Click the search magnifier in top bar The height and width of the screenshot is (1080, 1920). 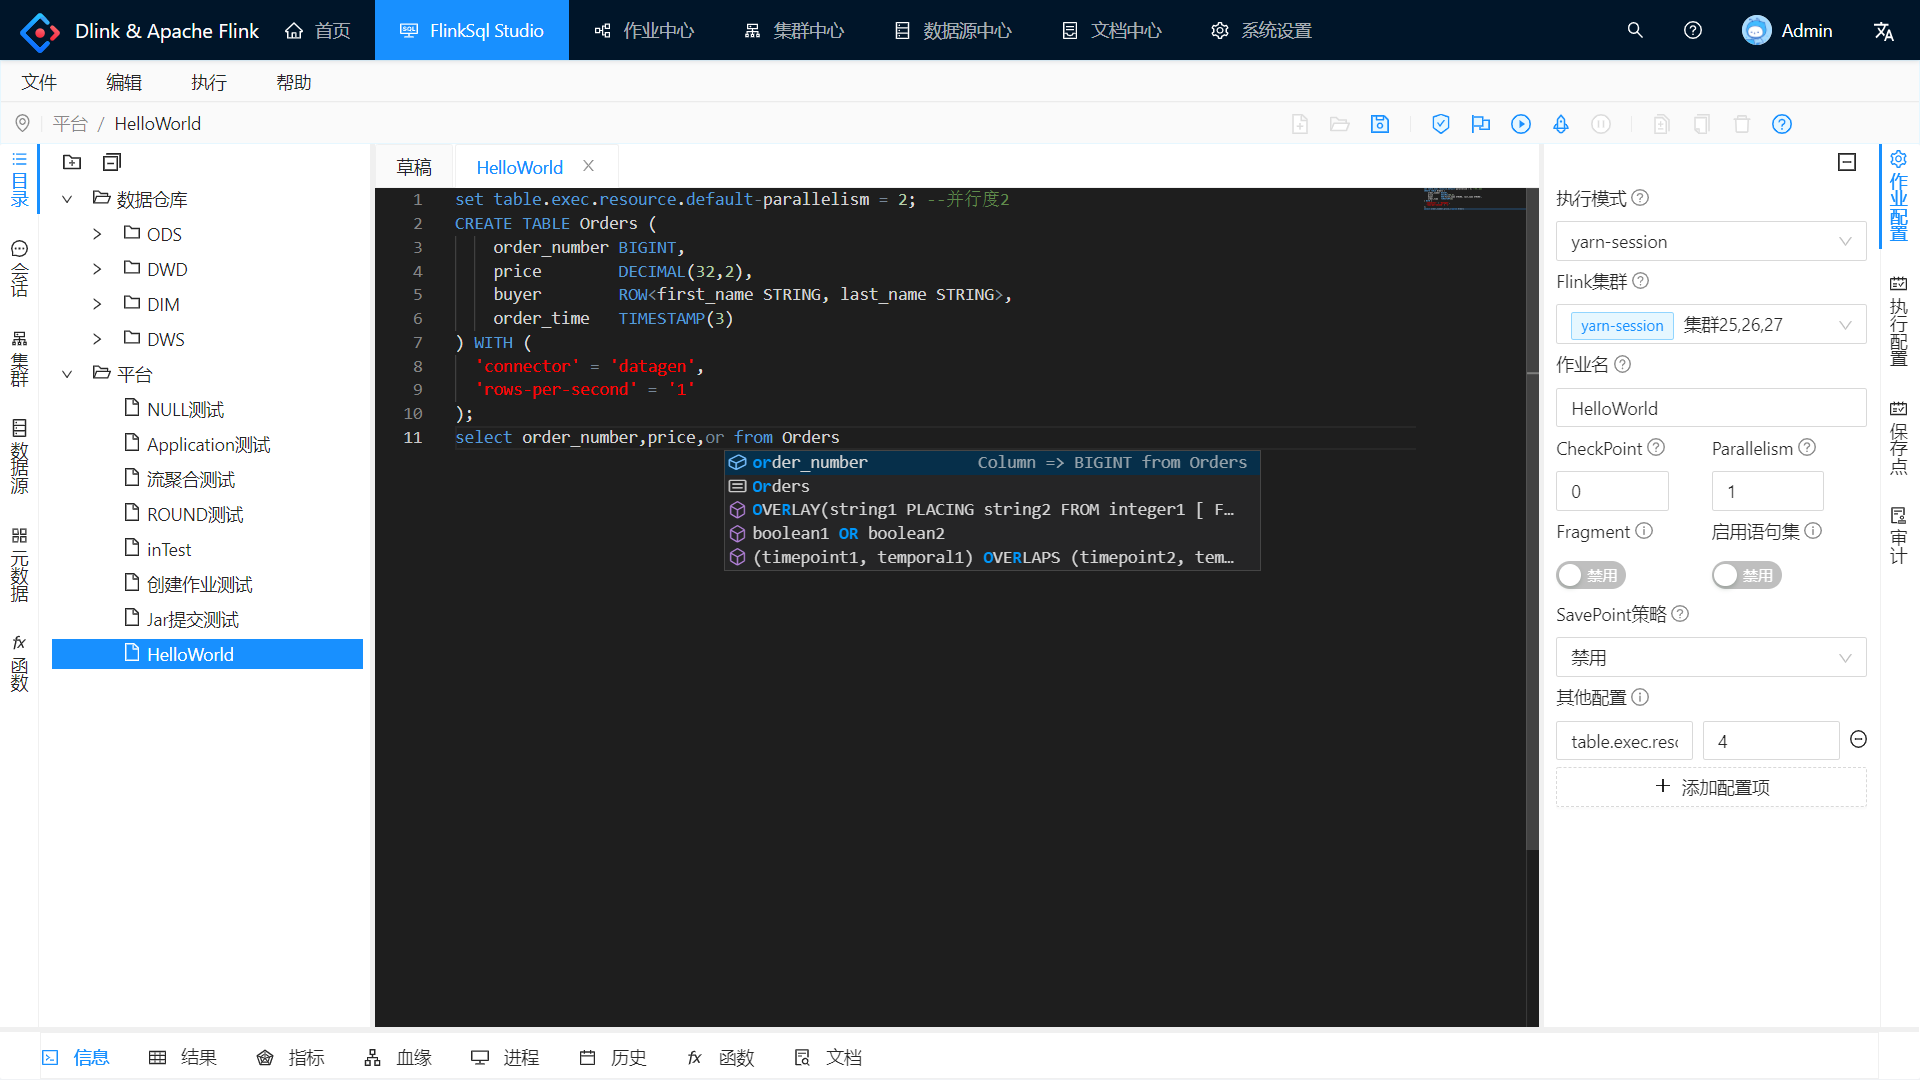[1635, 31]
